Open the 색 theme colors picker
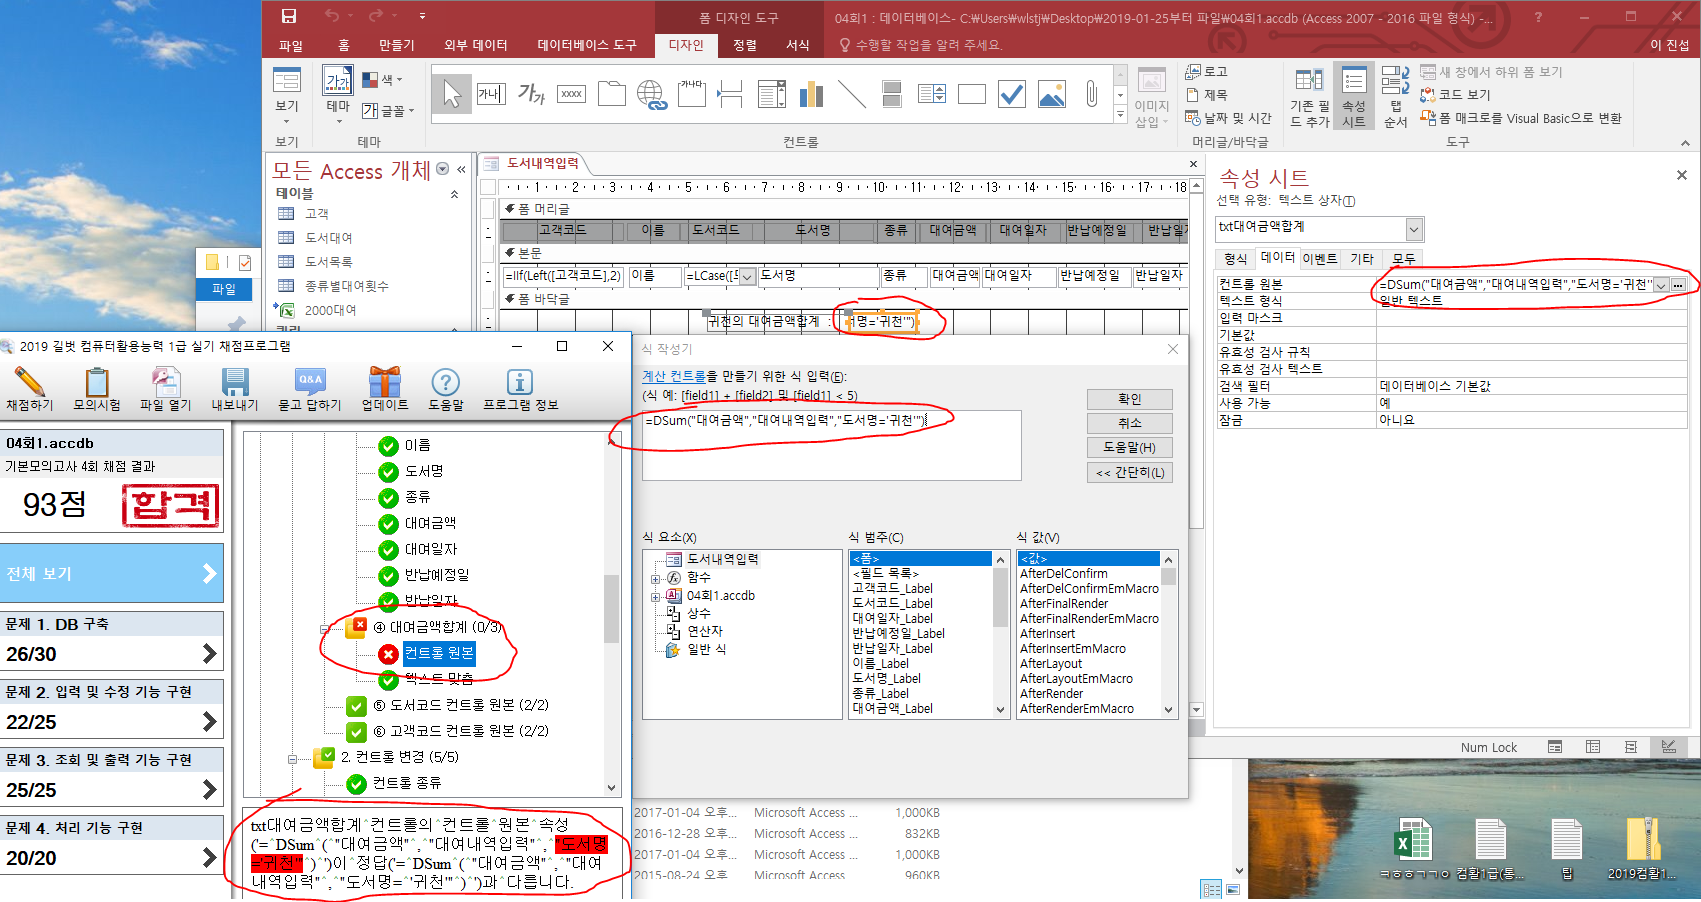This screenshot has width=1701, height=902. [x=382, y=80]
